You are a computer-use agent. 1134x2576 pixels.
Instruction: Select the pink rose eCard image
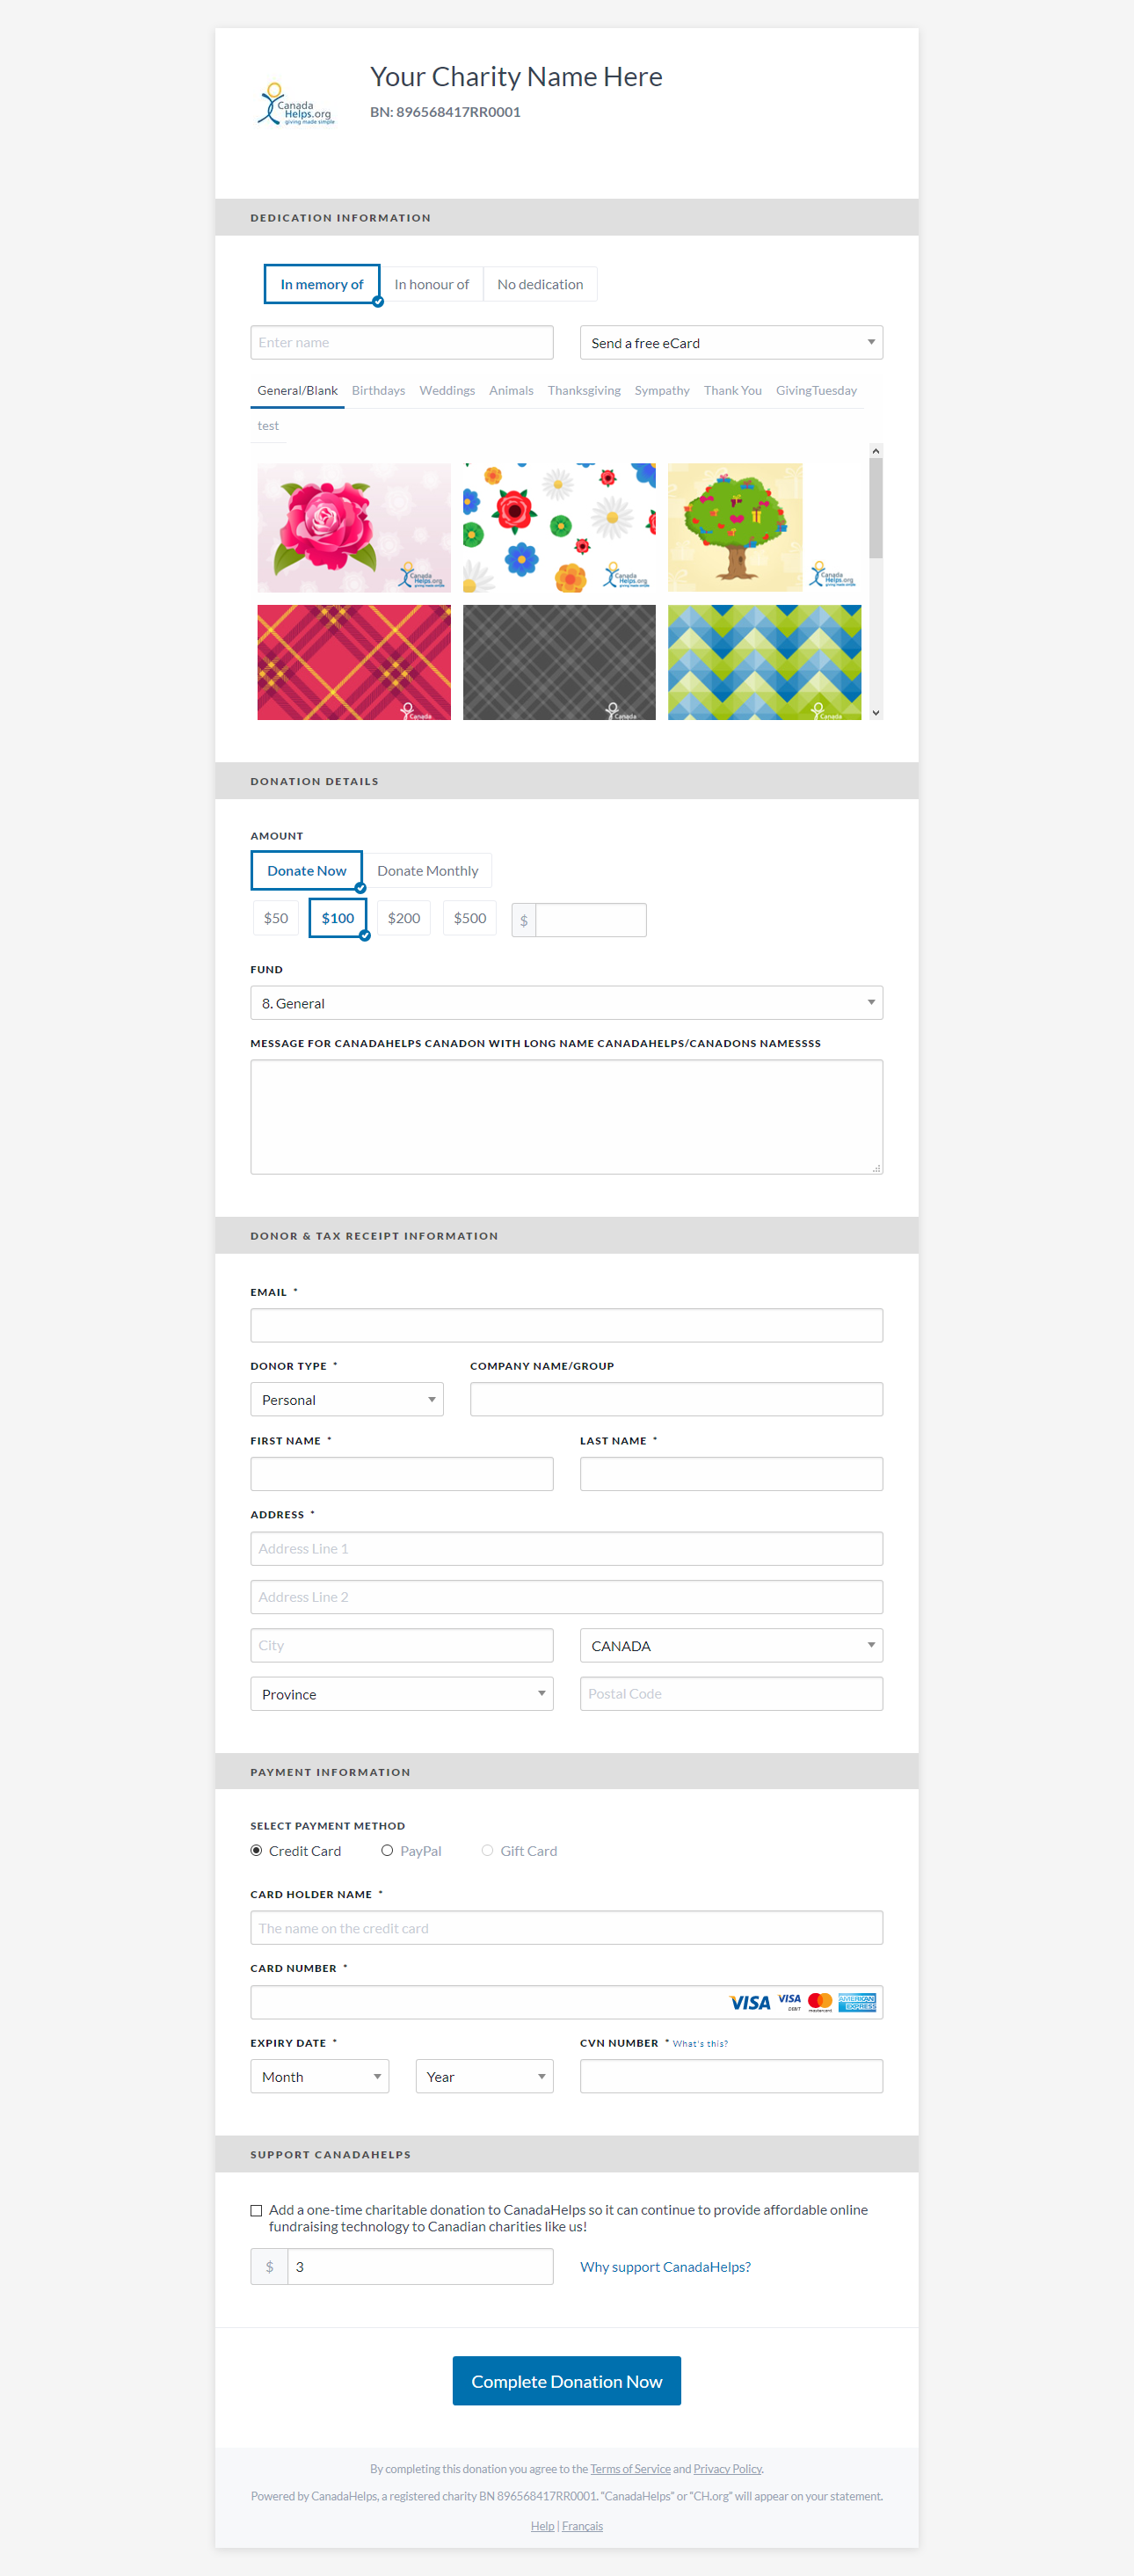coord(353,527)
